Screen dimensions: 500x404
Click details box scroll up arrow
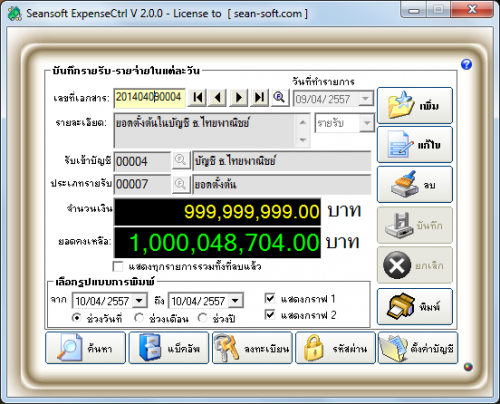tap(303, 122)
